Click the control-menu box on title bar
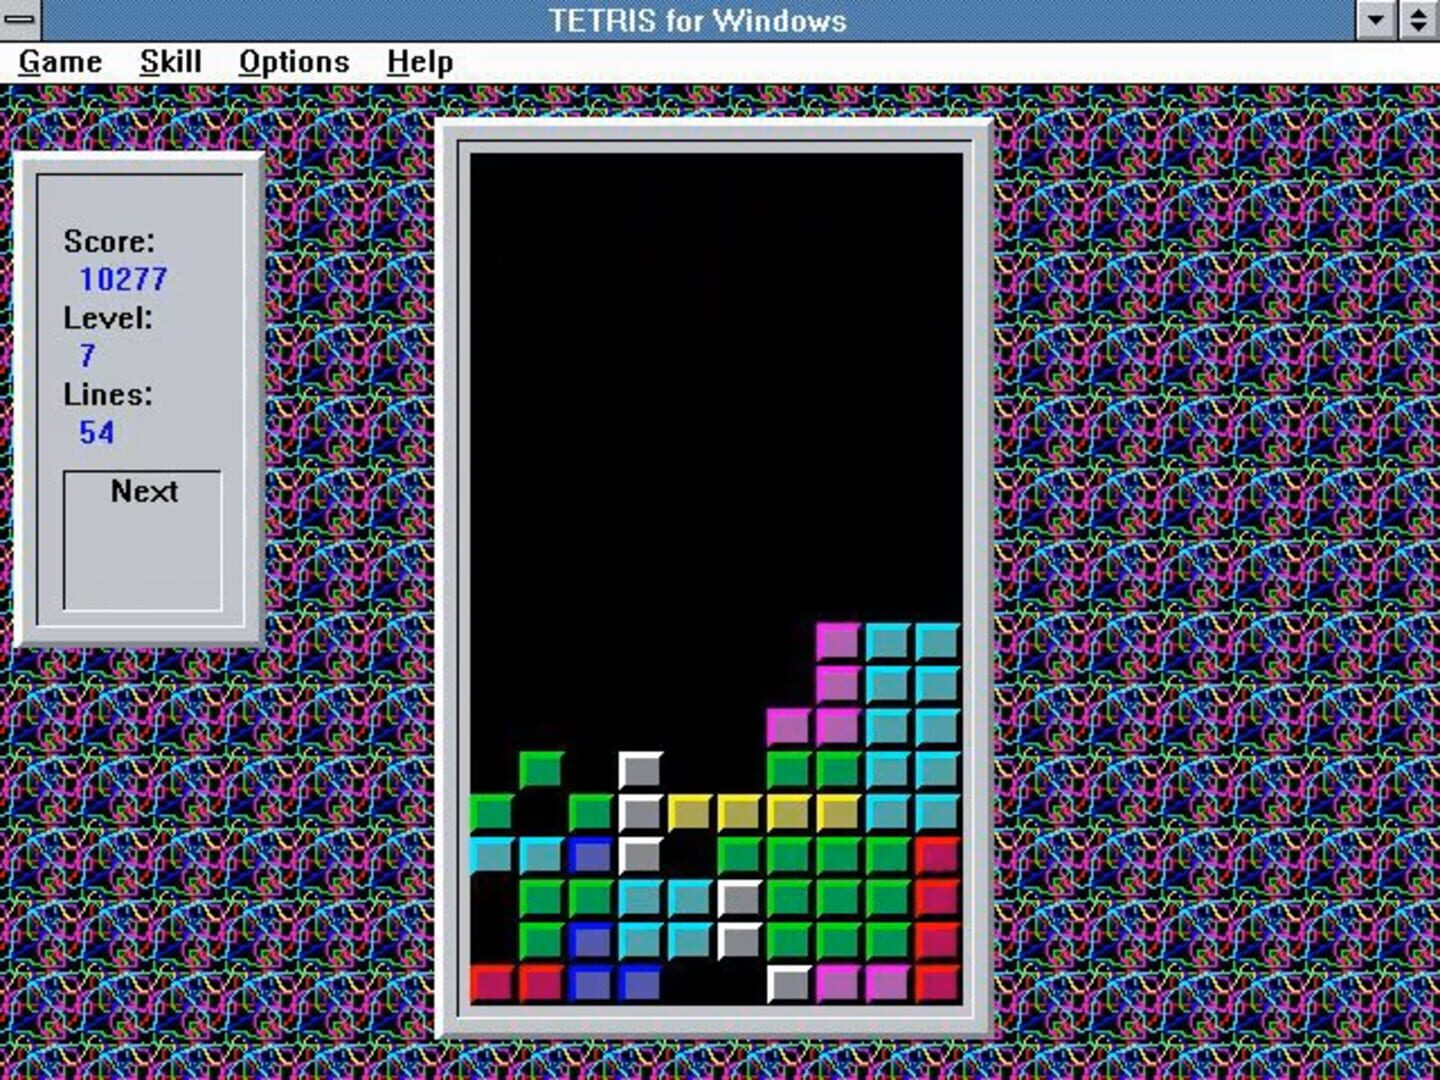Viewport: 1440px width, 1080px height. (x=18, y=19)
